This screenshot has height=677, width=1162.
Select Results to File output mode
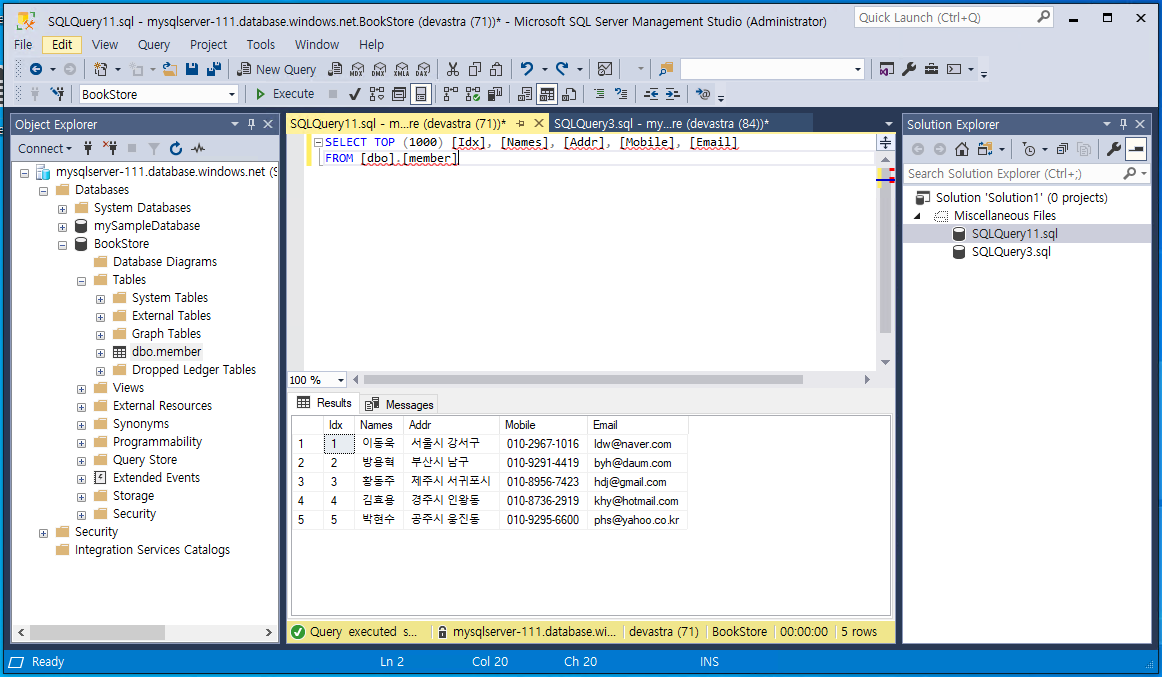point(569,94)
